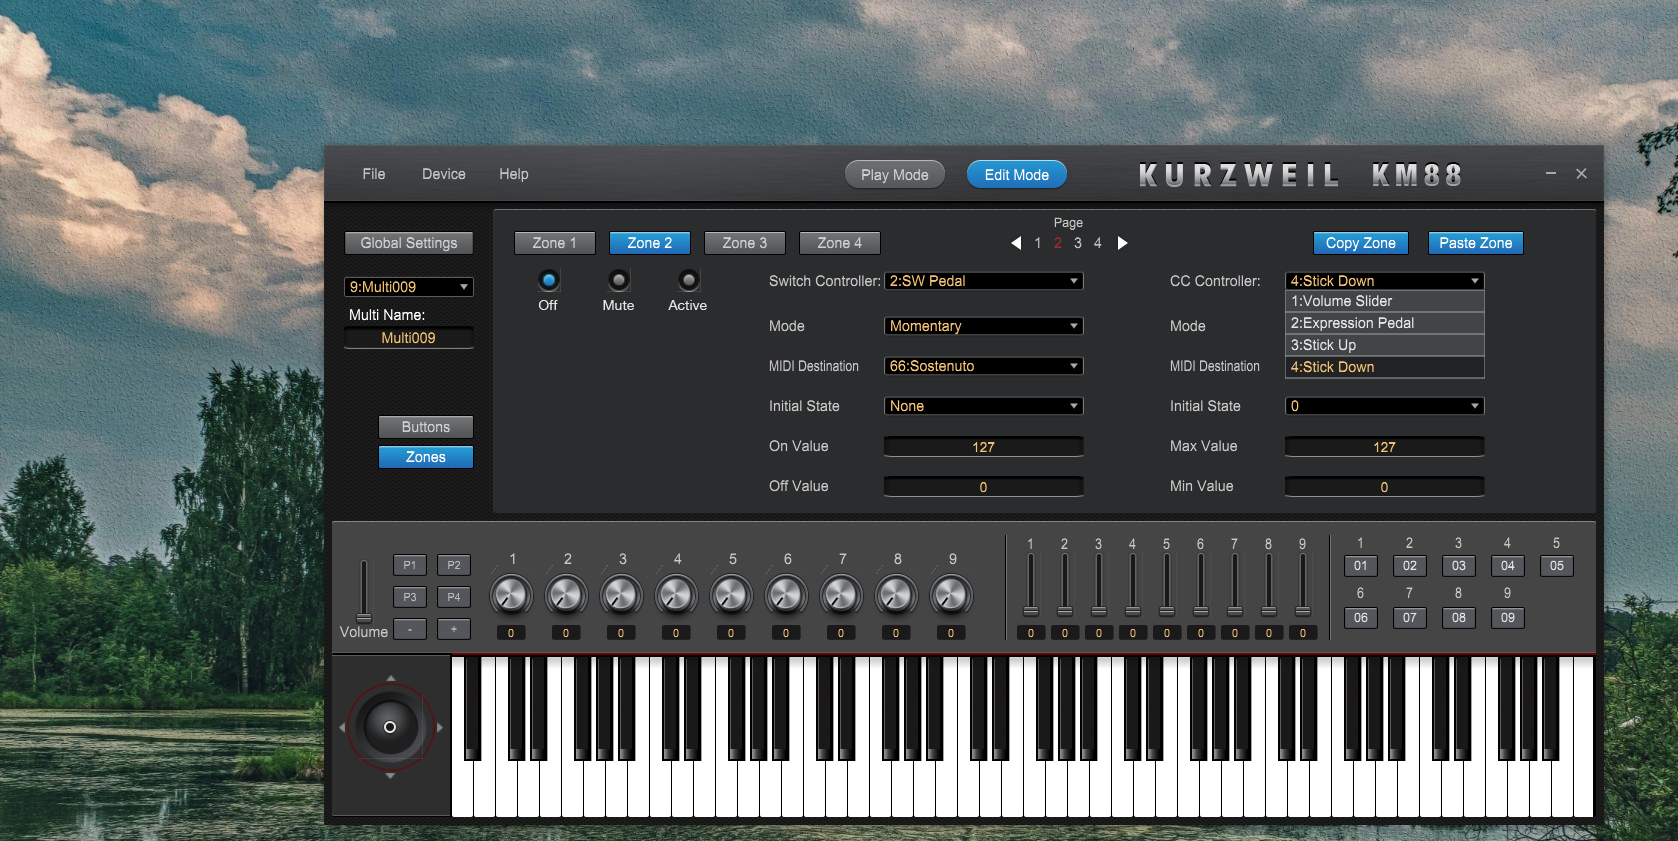Click Copy Zone button
The width and height of the screenshot is (1678, 841).
click(x=1361, y=243)
